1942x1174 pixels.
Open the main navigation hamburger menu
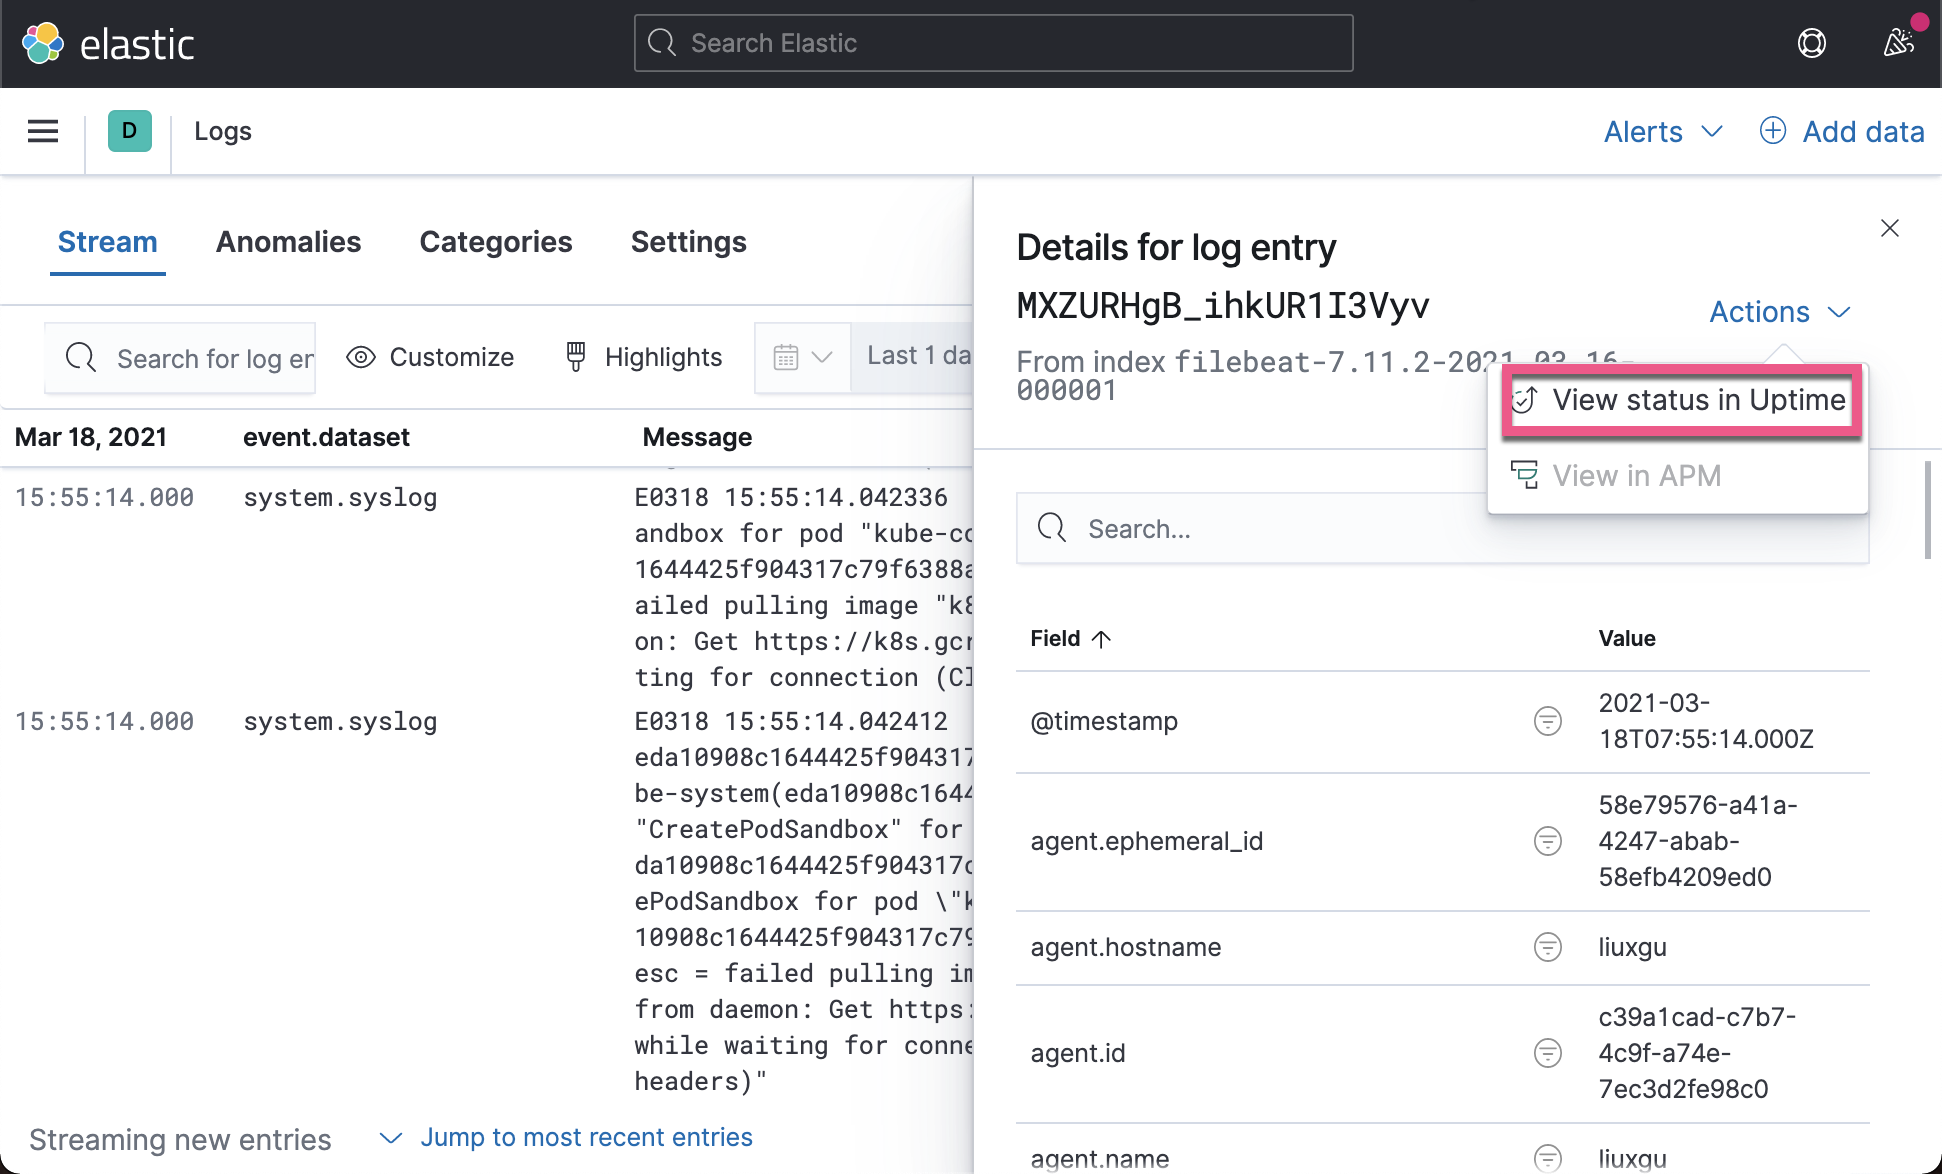point(42,131)
